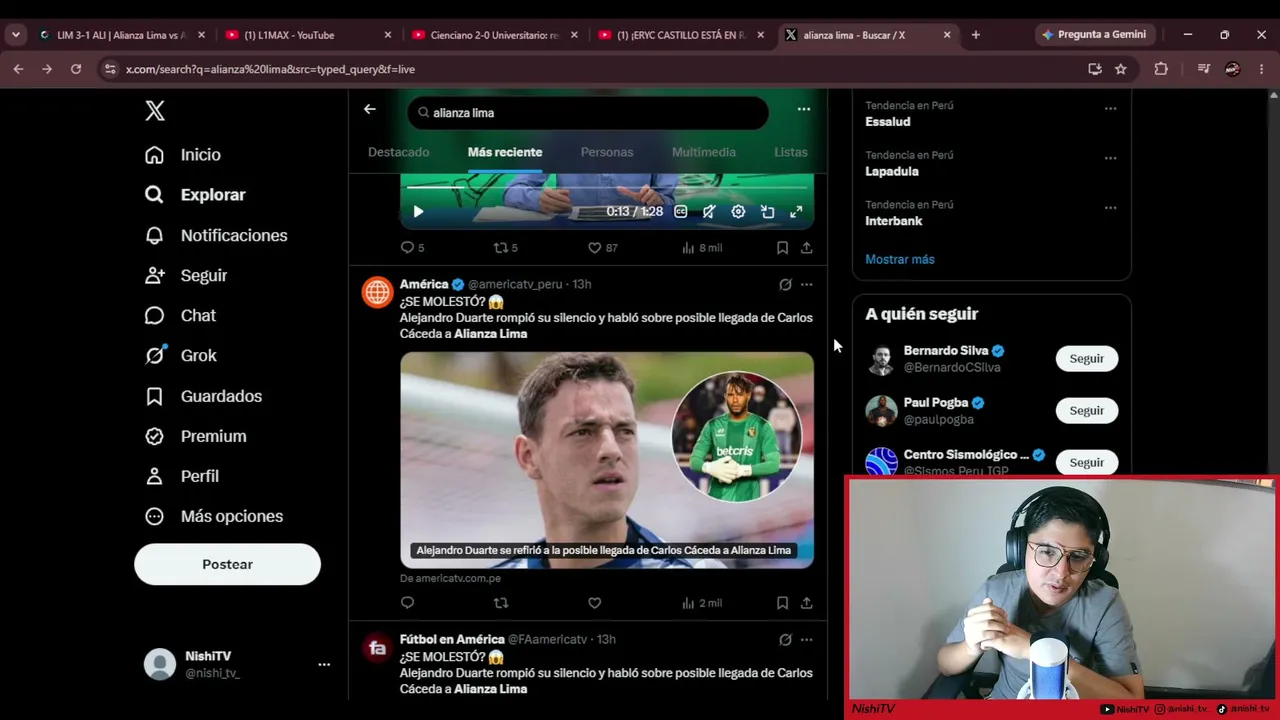Viewport: 1280px width, 720px height.
Task: Open options for Essalud trend
Action: [1110, 108]
